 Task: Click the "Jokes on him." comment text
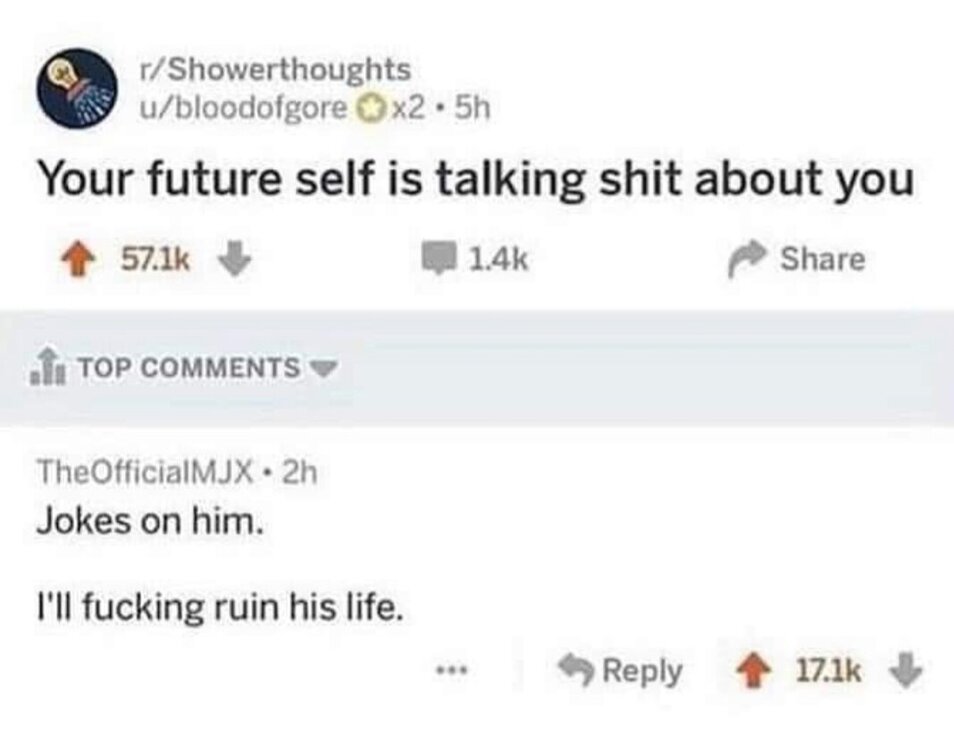pos(149,521)
